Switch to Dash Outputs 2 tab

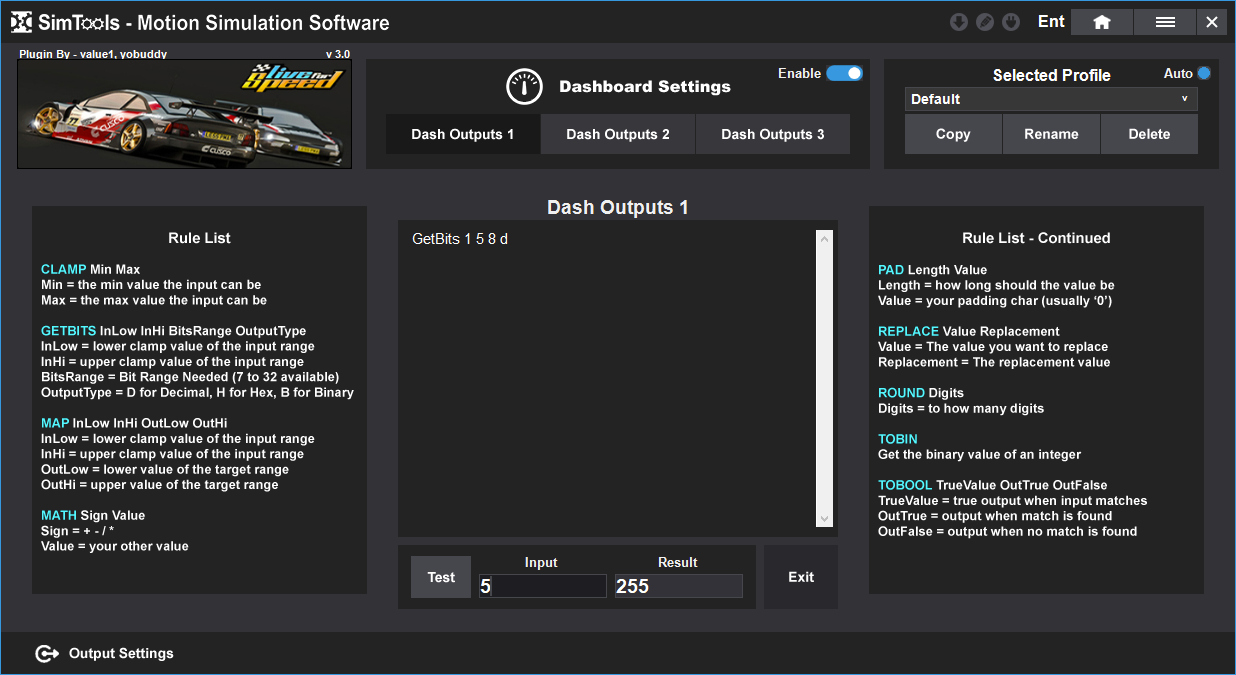point(618,134)
